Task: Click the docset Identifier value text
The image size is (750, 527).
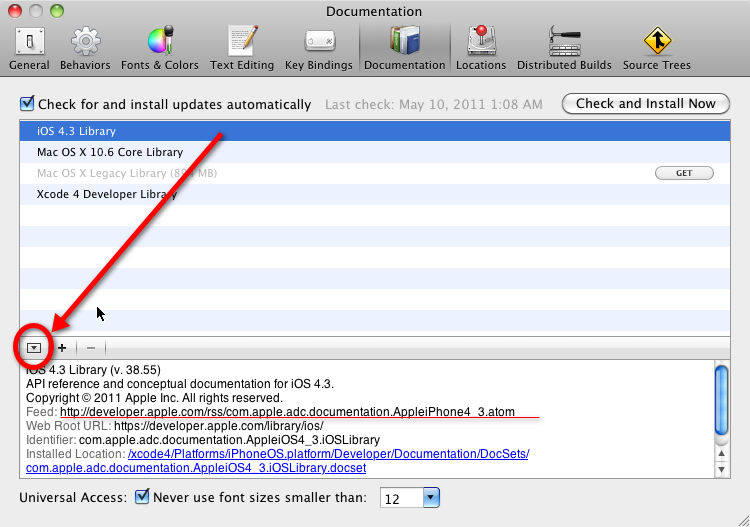Action: [229, 439]
